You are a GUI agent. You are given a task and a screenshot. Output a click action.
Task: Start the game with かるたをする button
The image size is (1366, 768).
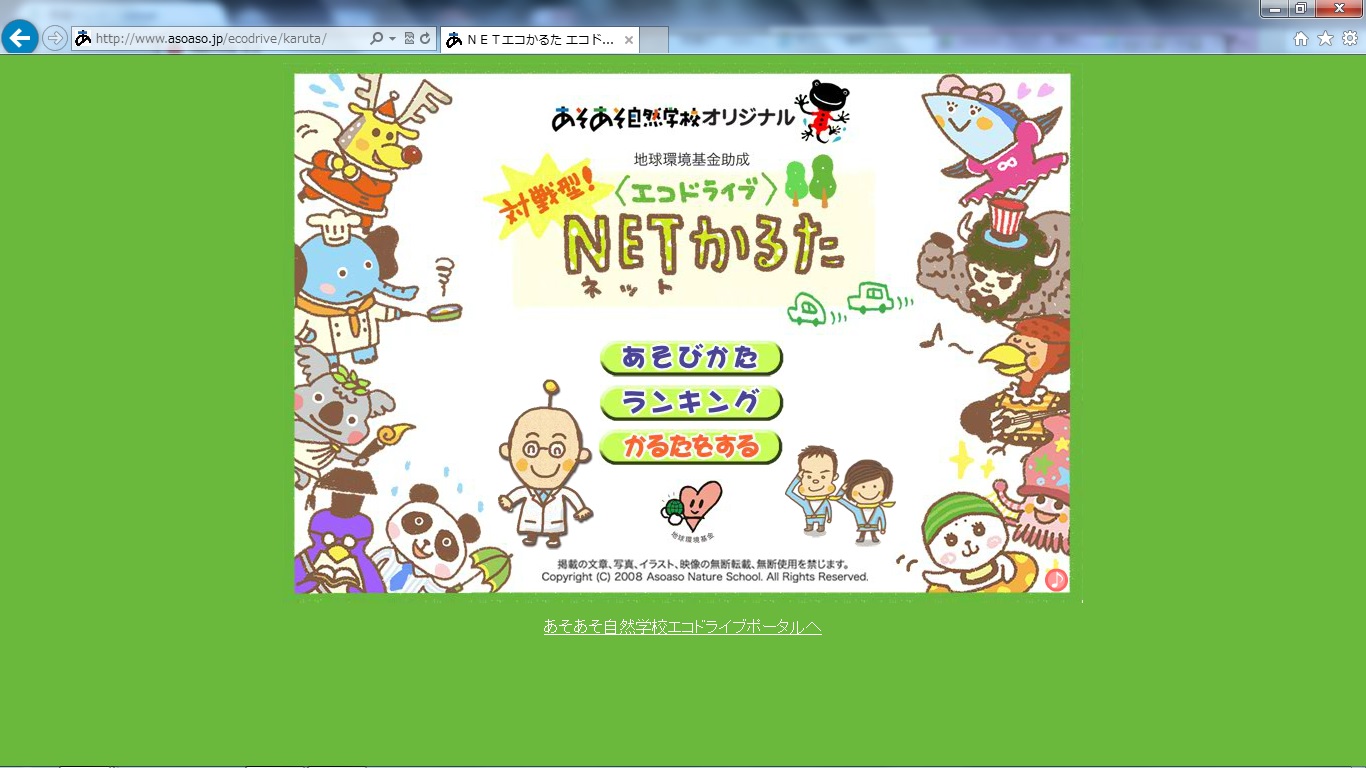tap(691, 446)
